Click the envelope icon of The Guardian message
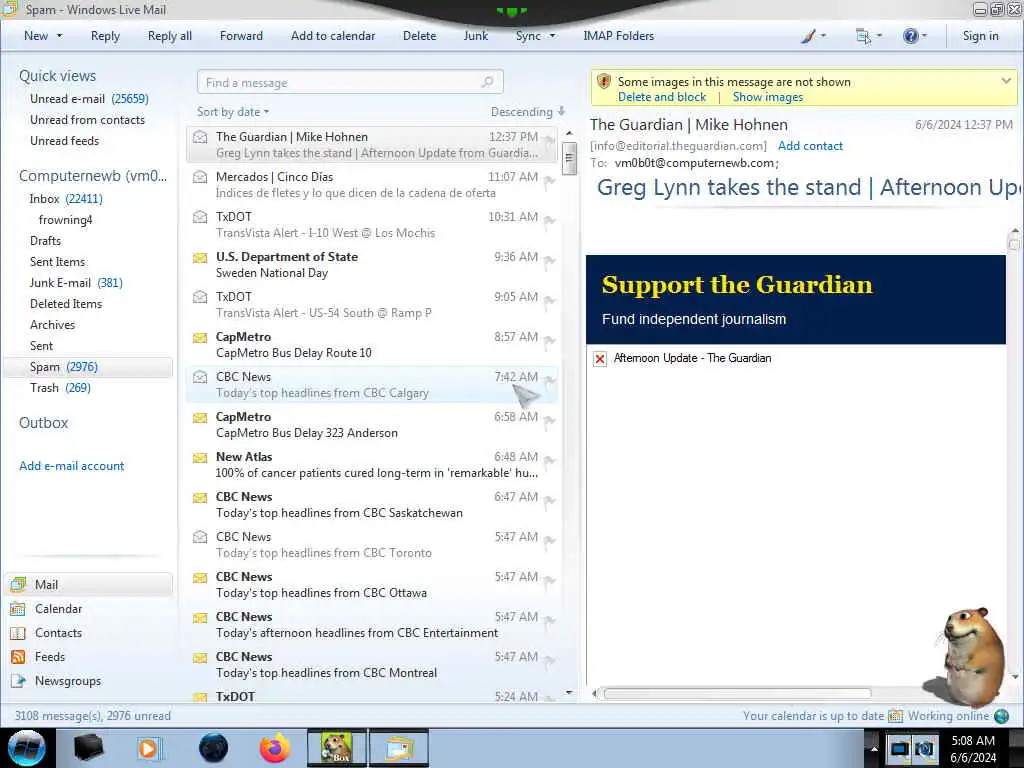 200,137
